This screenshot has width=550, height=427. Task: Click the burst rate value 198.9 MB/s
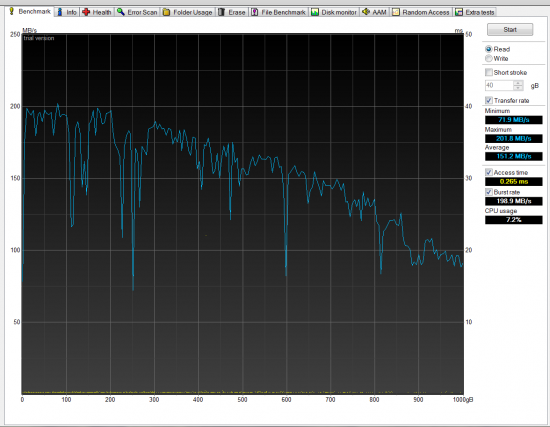514,201
